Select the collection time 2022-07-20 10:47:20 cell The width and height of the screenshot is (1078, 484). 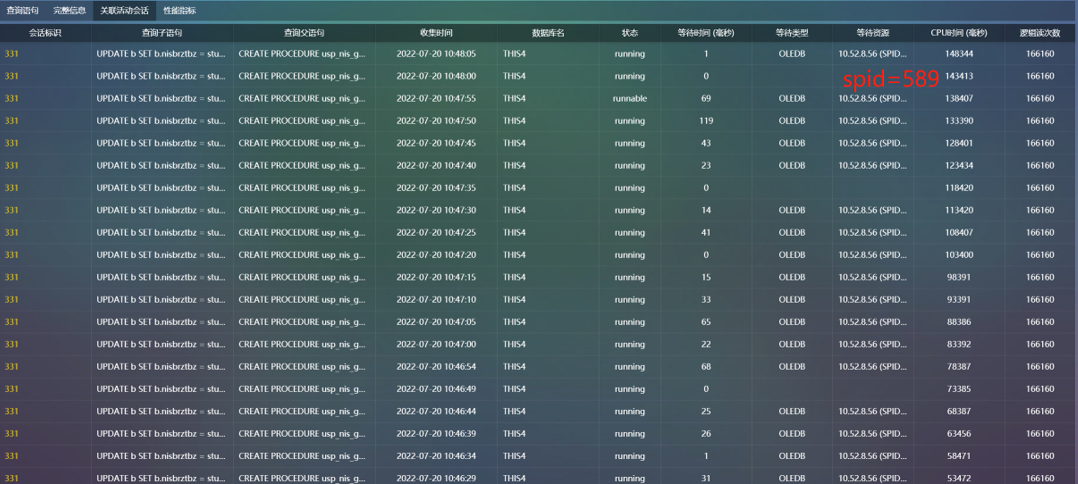coord(436,255)
